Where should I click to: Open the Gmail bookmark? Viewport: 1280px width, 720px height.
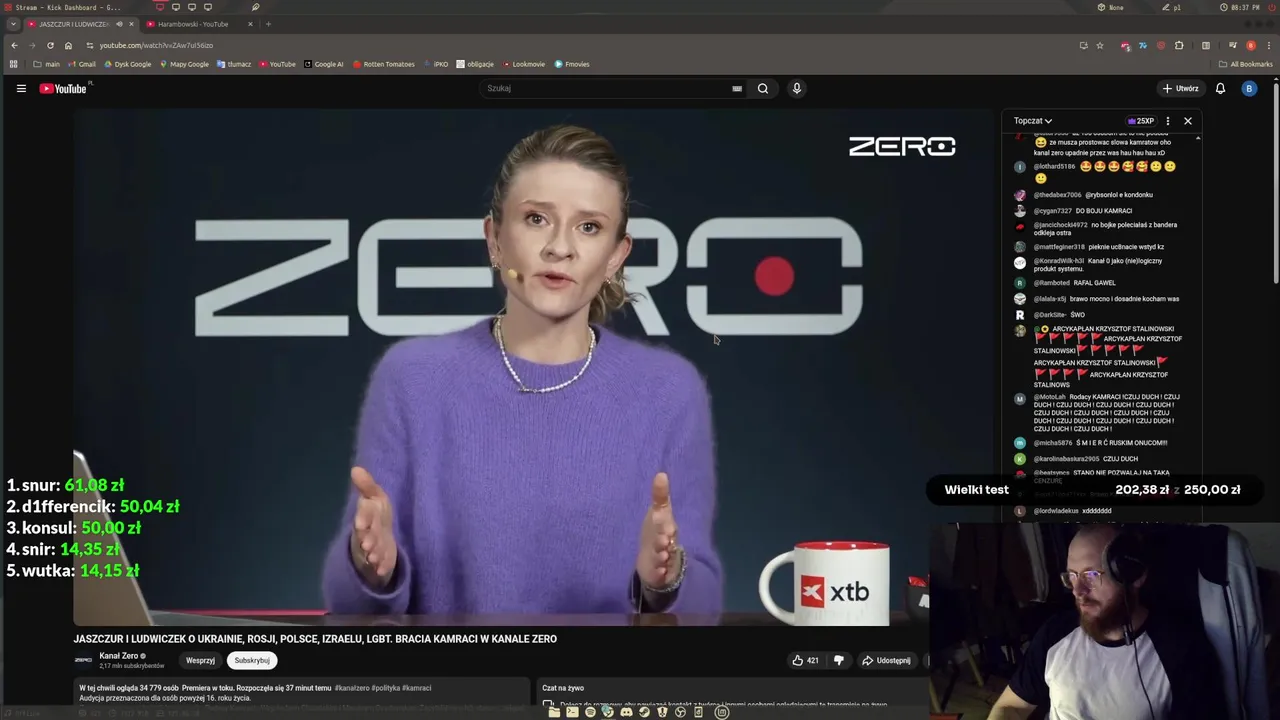[81, 64]
